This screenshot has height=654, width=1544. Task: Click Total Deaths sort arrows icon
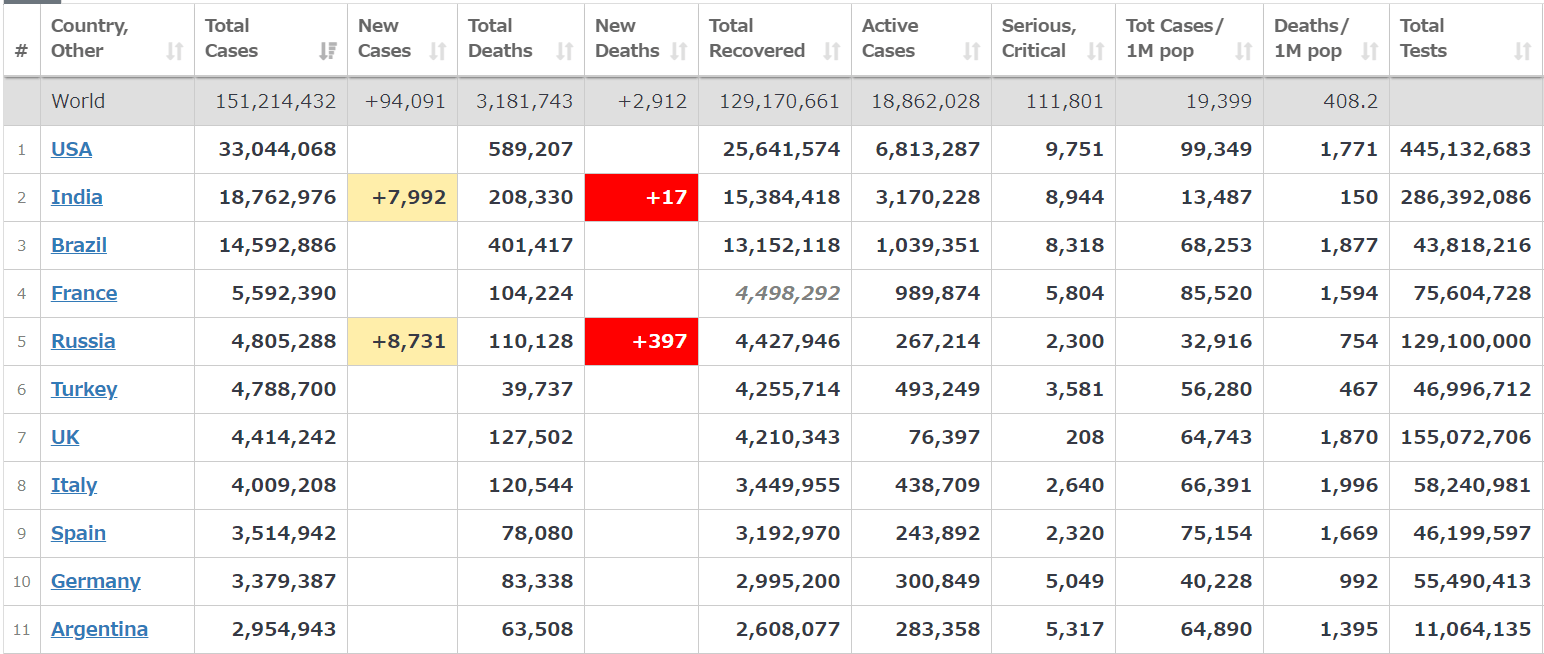[x=565, y=51]
